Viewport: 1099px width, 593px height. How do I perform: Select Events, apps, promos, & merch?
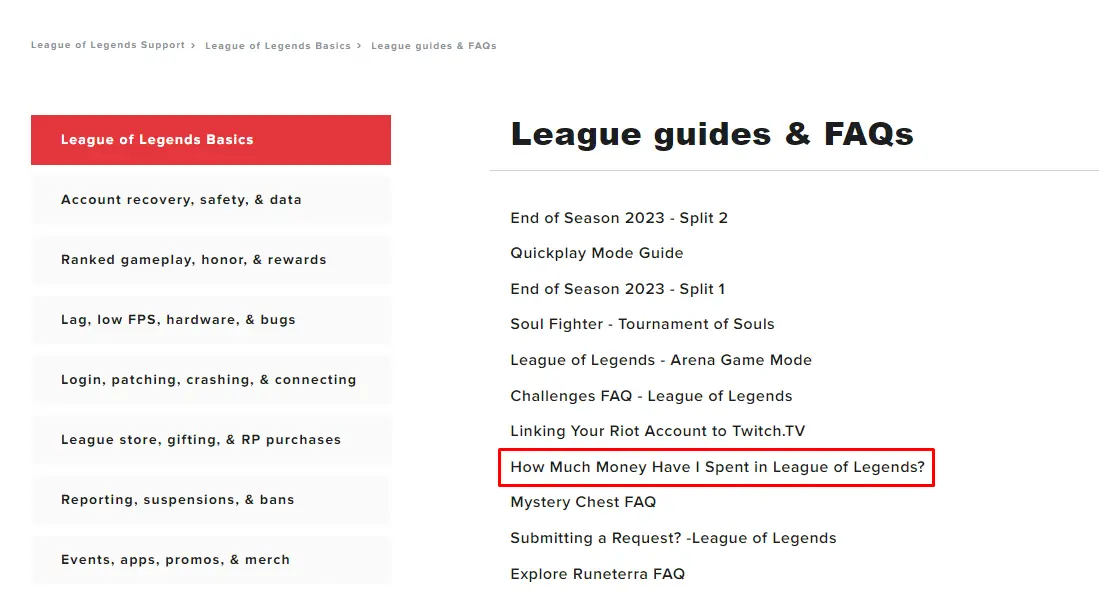click(x=211, y=560)
